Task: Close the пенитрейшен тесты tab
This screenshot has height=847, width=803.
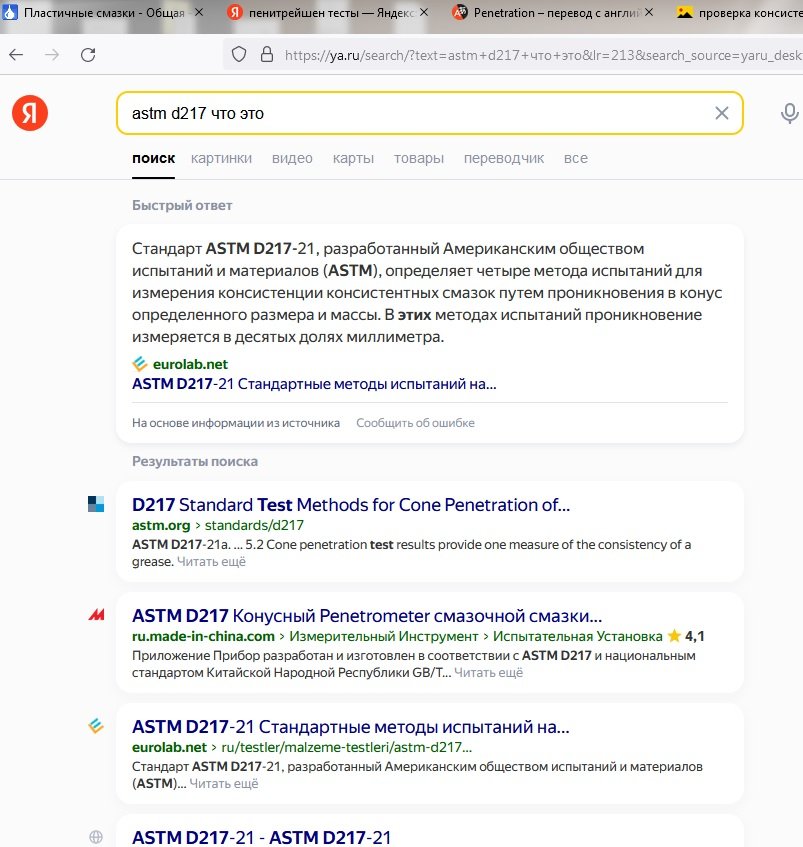Action: (424, 12)
